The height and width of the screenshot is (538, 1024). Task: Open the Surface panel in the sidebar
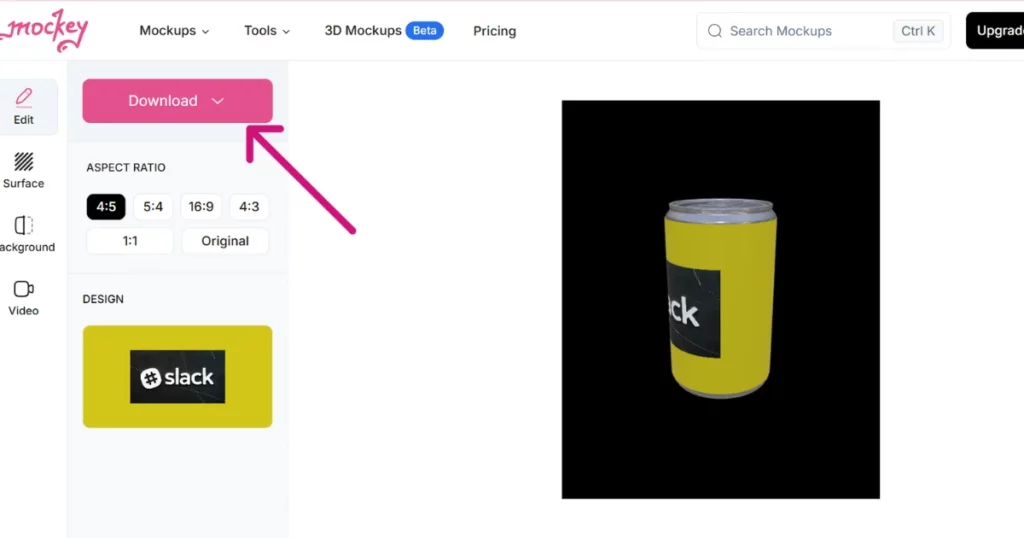pyautogui.click(x=24, y=170)
